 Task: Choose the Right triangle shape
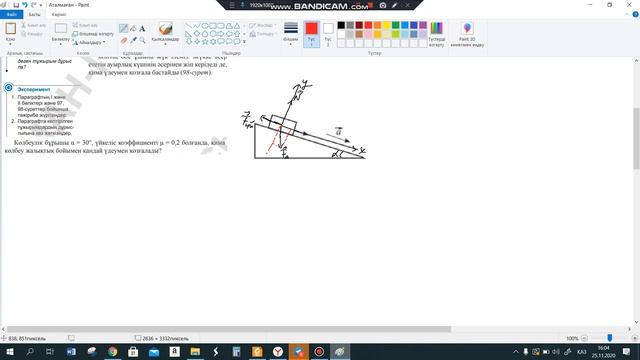[x=189, y=33]
